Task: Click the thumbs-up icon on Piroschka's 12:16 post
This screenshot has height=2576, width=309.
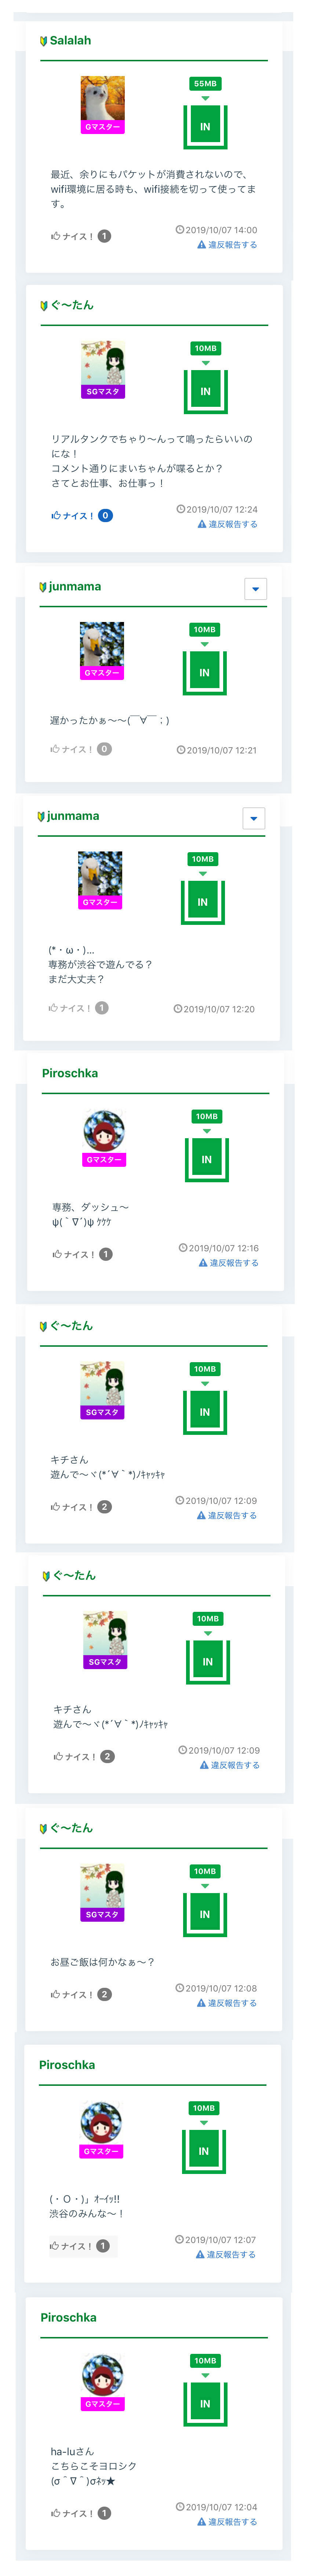Action: (57, 1254)
